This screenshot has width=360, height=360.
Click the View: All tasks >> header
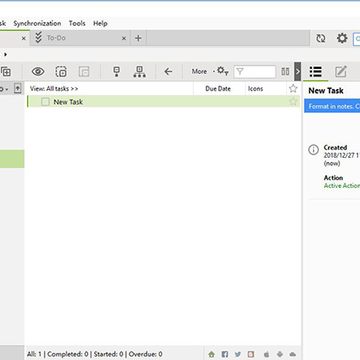pos(54,89)
